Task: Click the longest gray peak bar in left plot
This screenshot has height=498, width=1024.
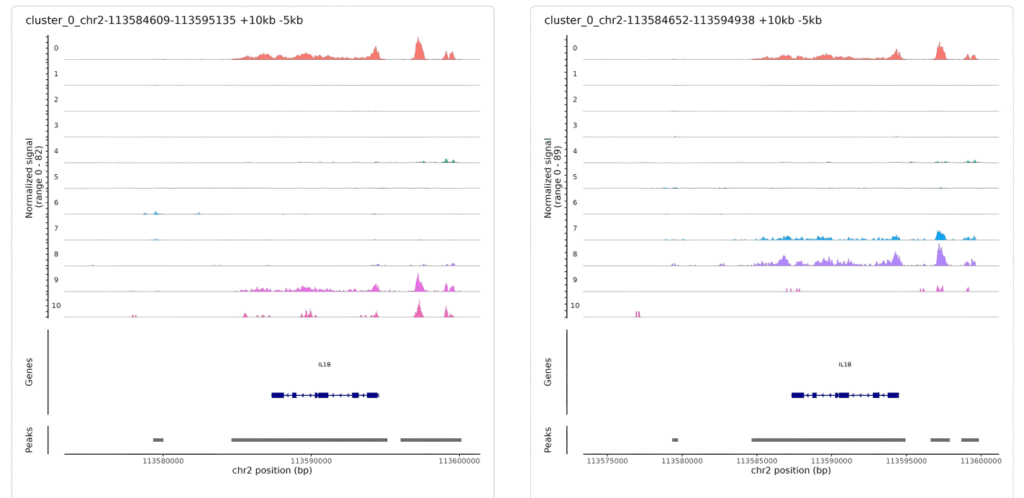Action: click(309, 439)
